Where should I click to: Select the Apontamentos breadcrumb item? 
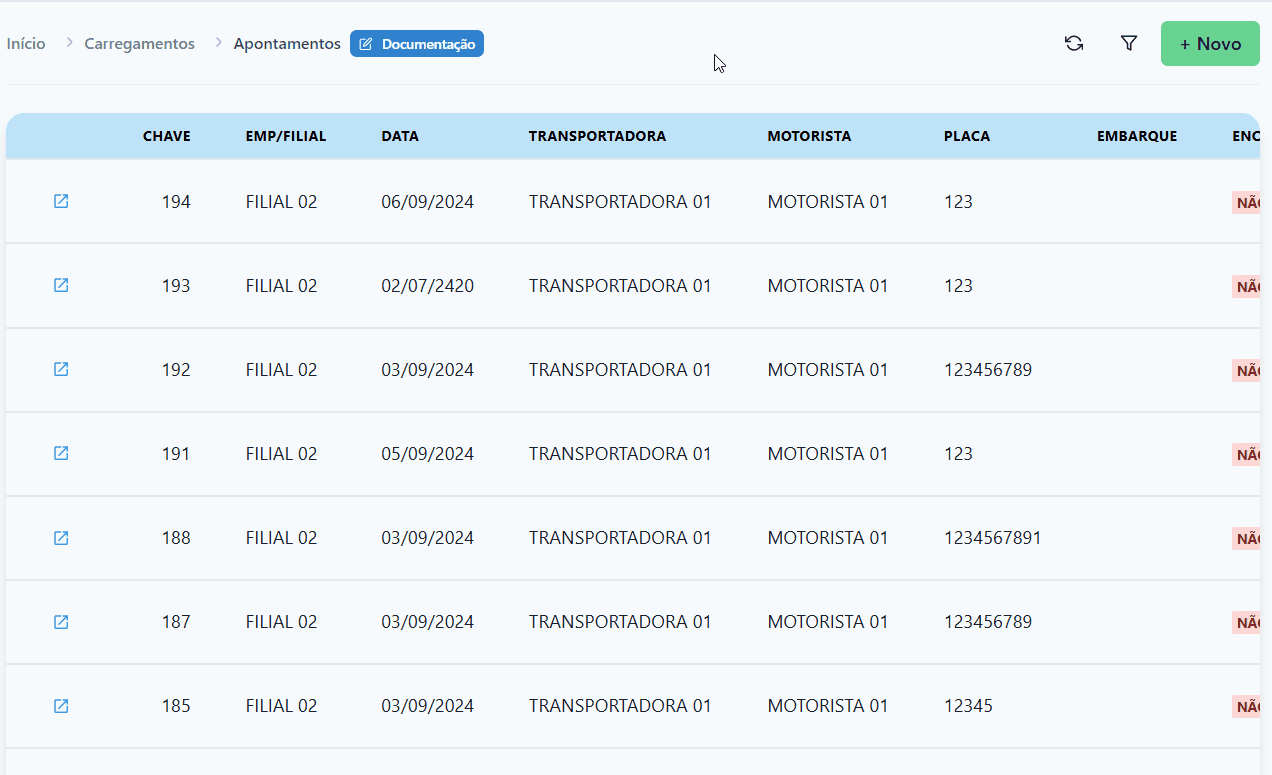tap(287, 44)
